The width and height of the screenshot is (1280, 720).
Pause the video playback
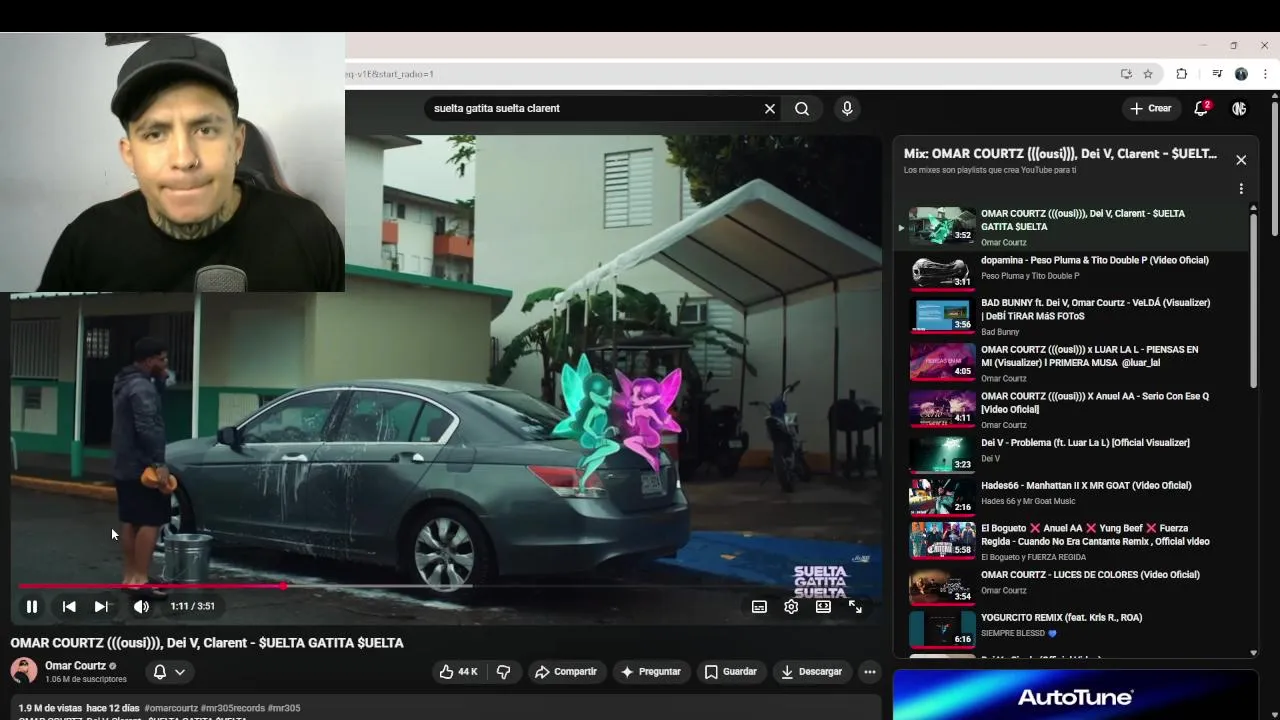32,606
